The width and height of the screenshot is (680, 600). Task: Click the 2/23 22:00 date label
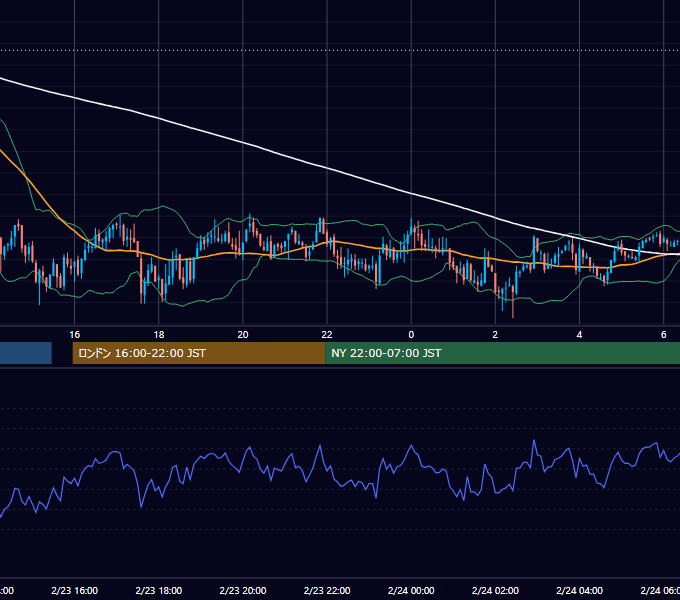click(327, 590)
